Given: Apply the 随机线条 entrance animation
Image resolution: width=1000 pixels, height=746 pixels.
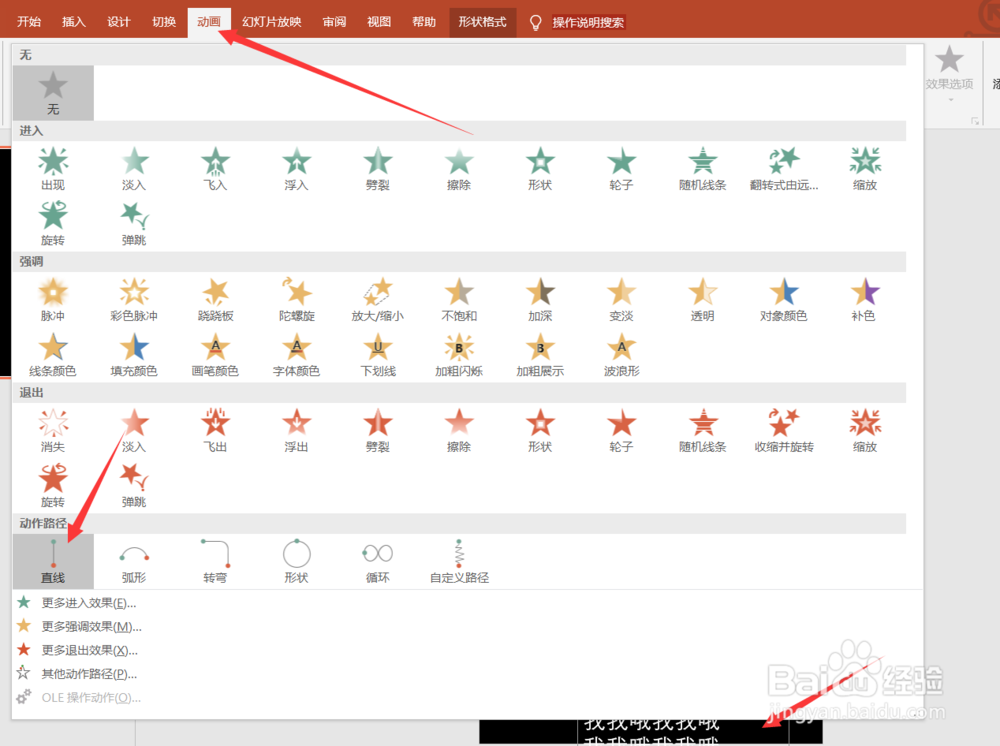Looking at the screenshot, I should [x=703, y=168].
